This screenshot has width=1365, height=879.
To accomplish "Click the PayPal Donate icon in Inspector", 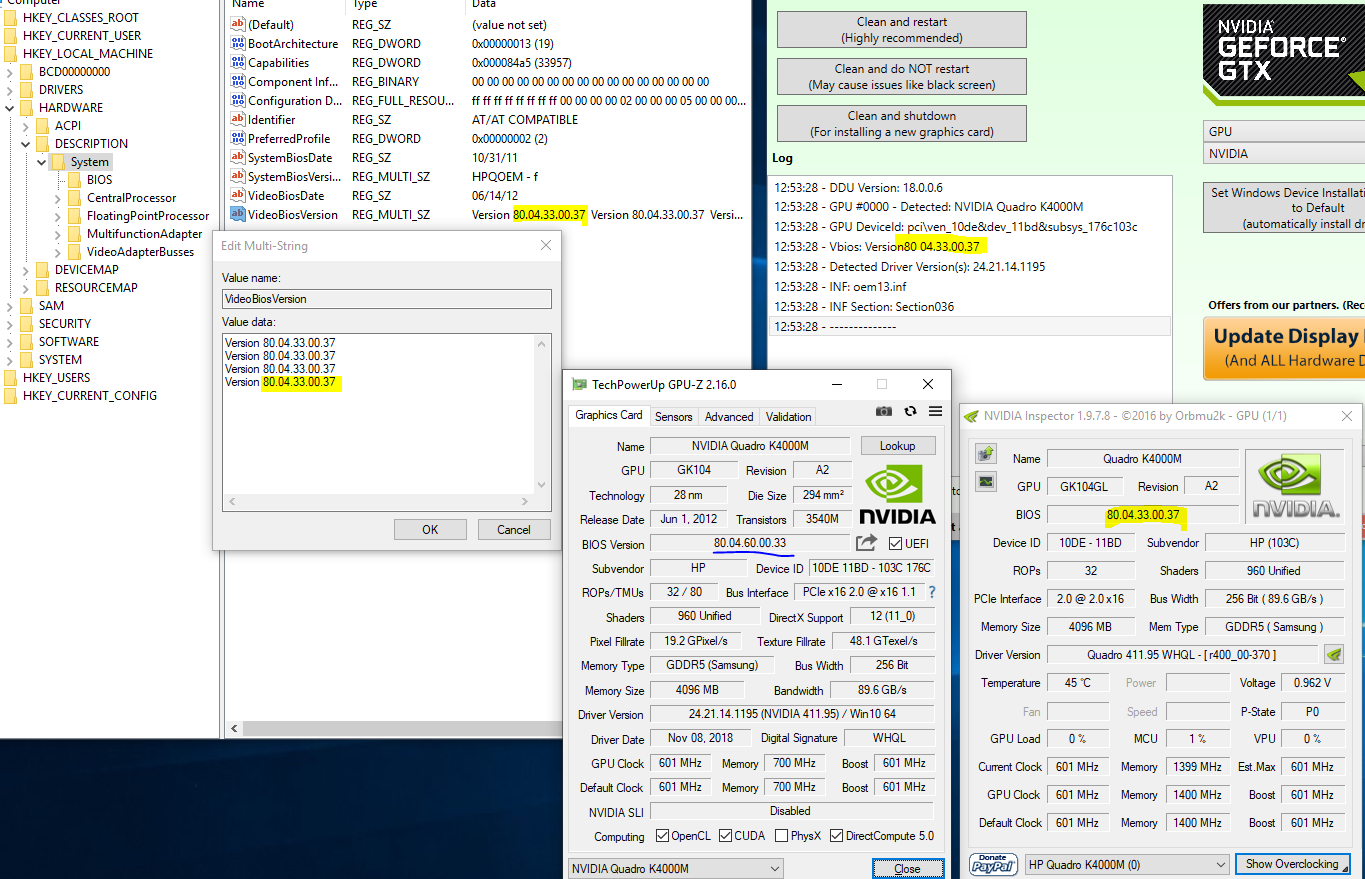I will click(x=993, y=864).
